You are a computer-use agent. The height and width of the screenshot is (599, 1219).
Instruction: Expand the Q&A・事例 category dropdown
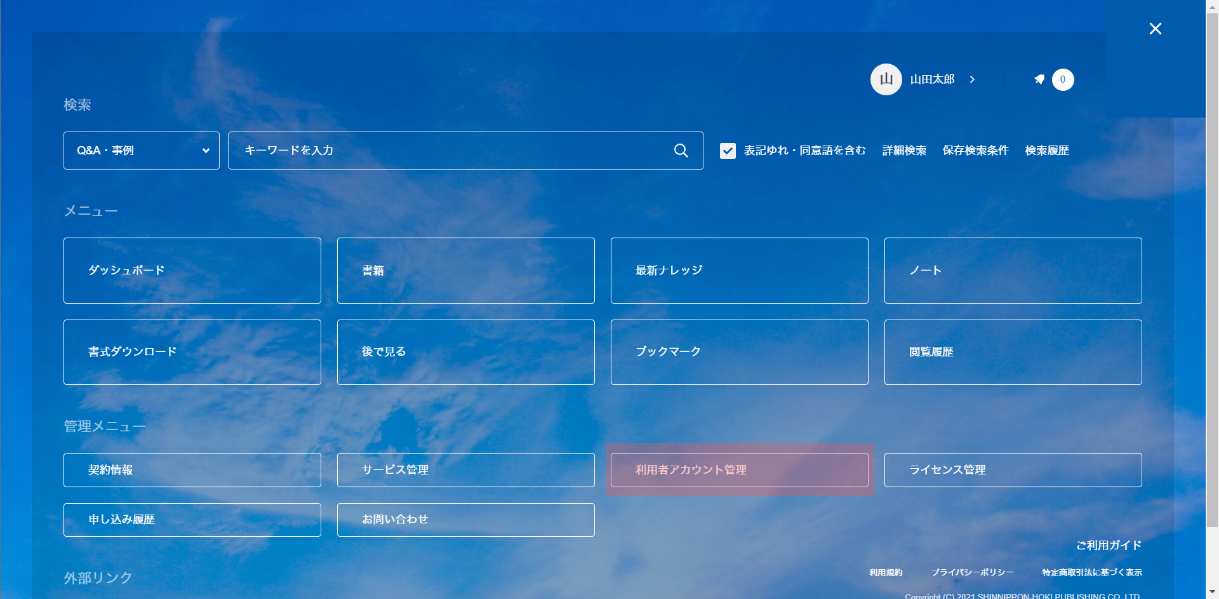[141, 151]
